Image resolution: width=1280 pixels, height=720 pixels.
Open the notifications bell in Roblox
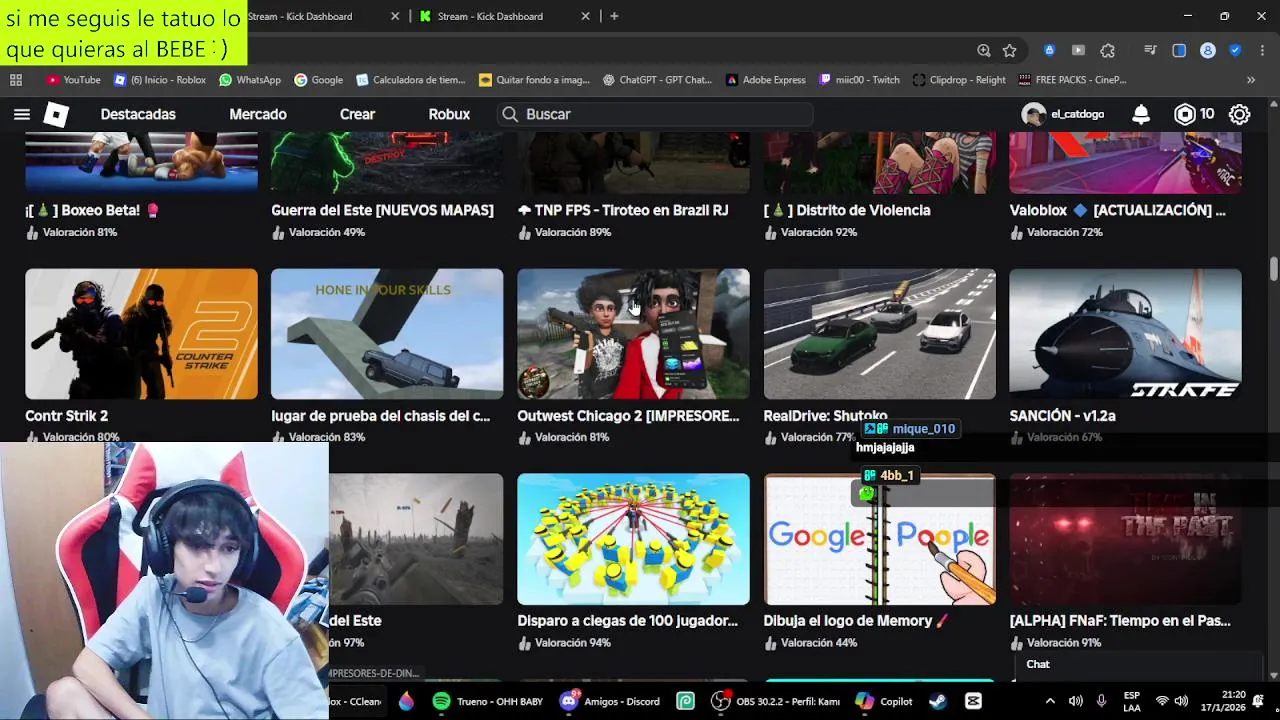click(1141, 114)
